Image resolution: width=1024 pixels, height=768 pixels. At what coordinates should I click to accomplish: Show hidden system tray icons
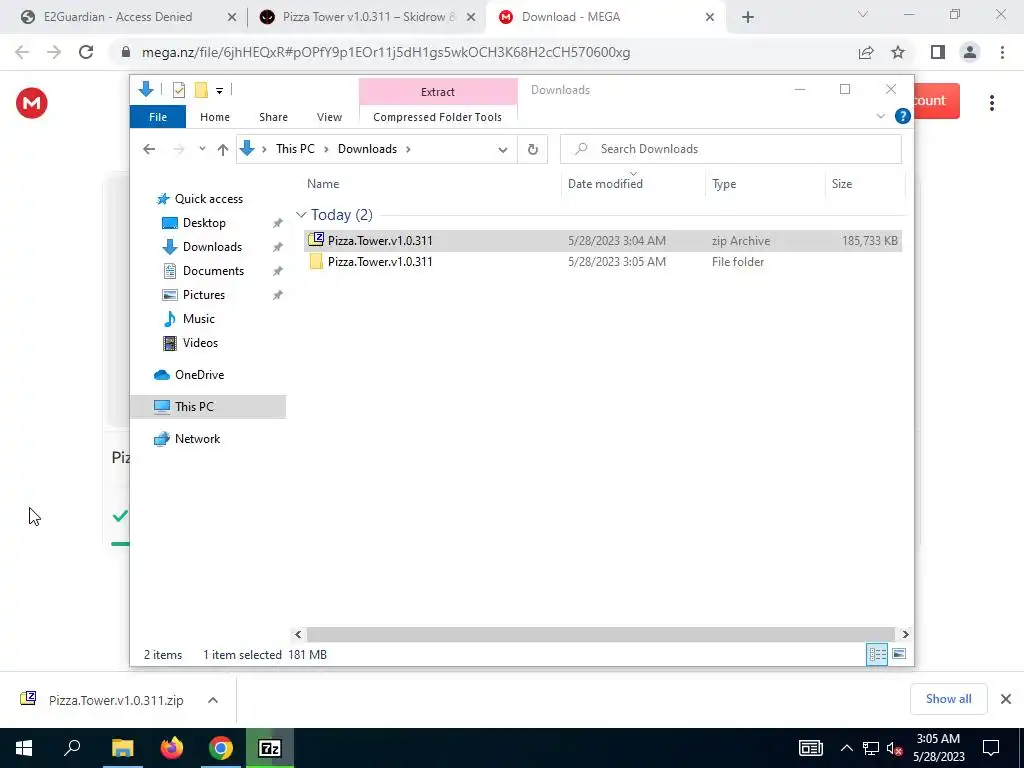pos(846,748)
